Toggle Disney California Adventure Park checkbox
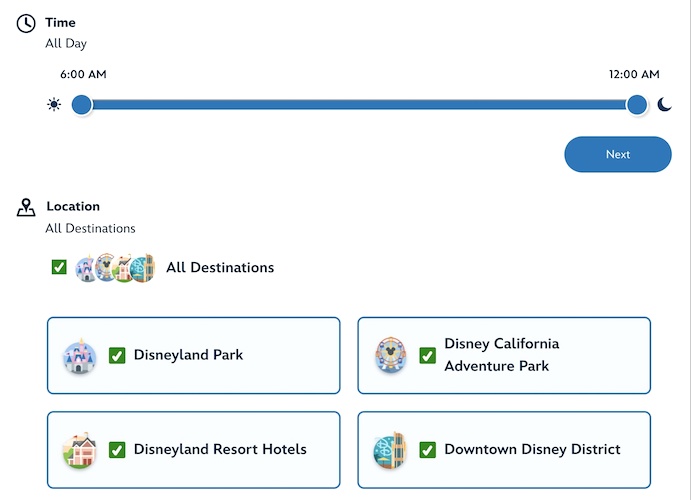Image resolution: width=691 pixels, height=500 pixels. coord(428,355)
